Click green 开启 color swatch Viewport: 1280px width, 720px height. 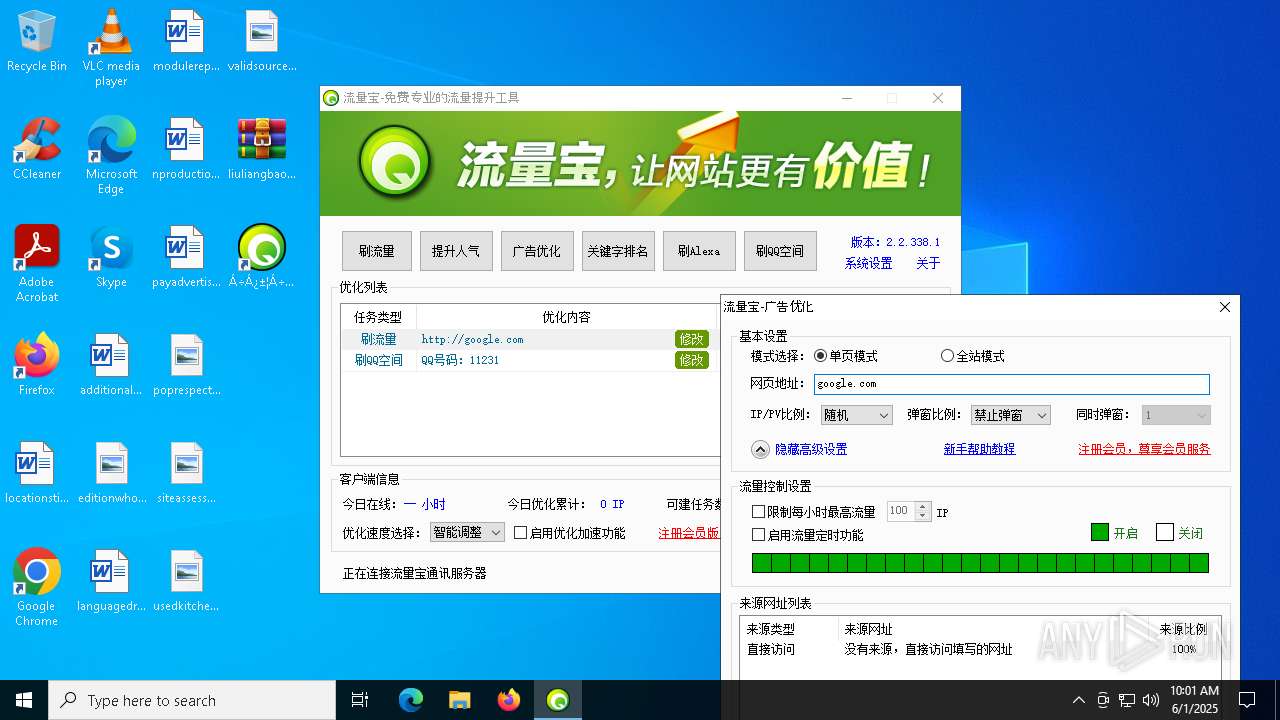coord(1100,532)
